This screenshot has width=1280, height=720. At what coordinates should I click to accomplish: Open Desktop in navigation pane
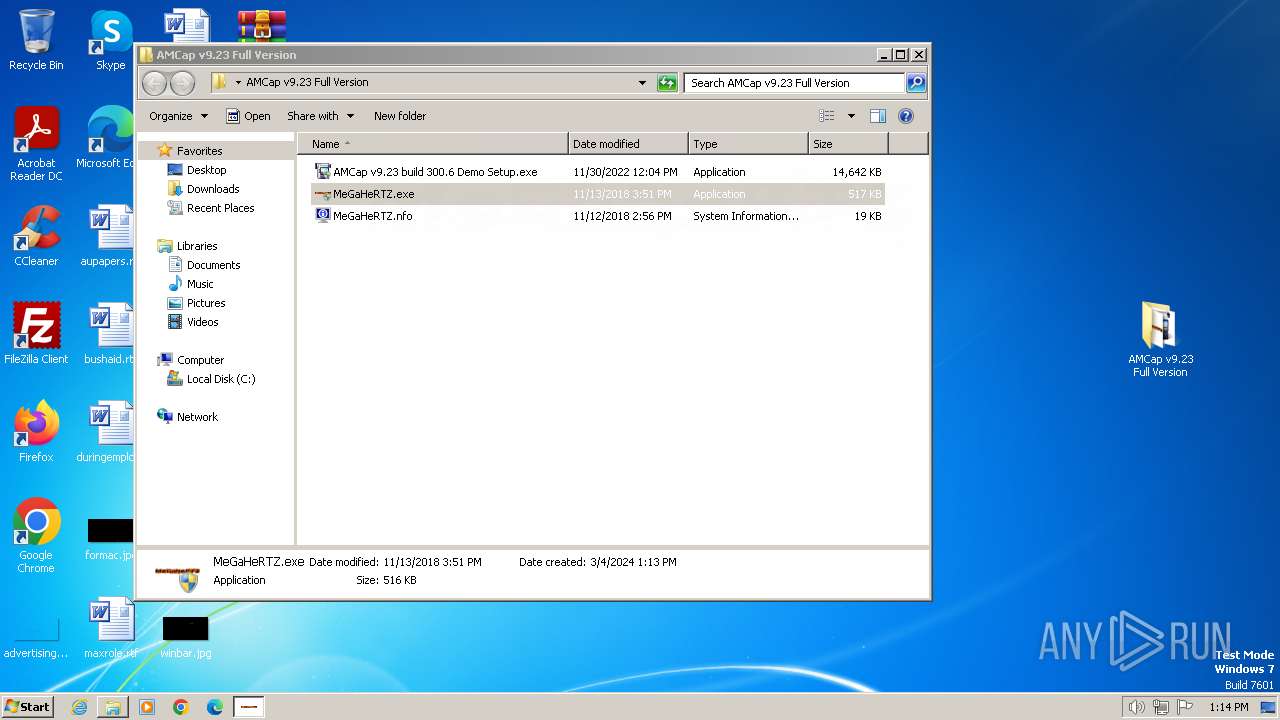tap(206, 170)
